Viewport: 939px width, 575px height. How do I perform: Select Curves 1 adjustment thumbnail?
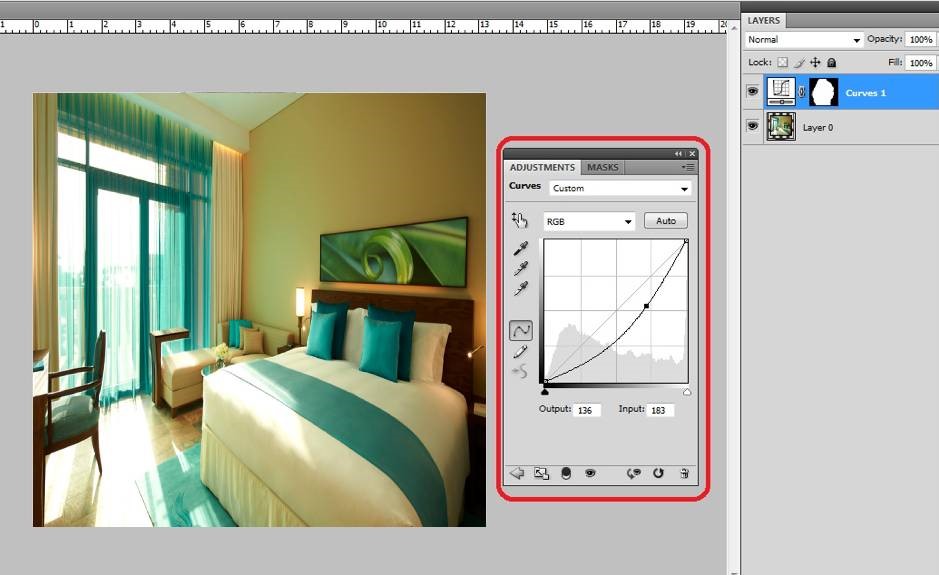click(x=782, y=92)
